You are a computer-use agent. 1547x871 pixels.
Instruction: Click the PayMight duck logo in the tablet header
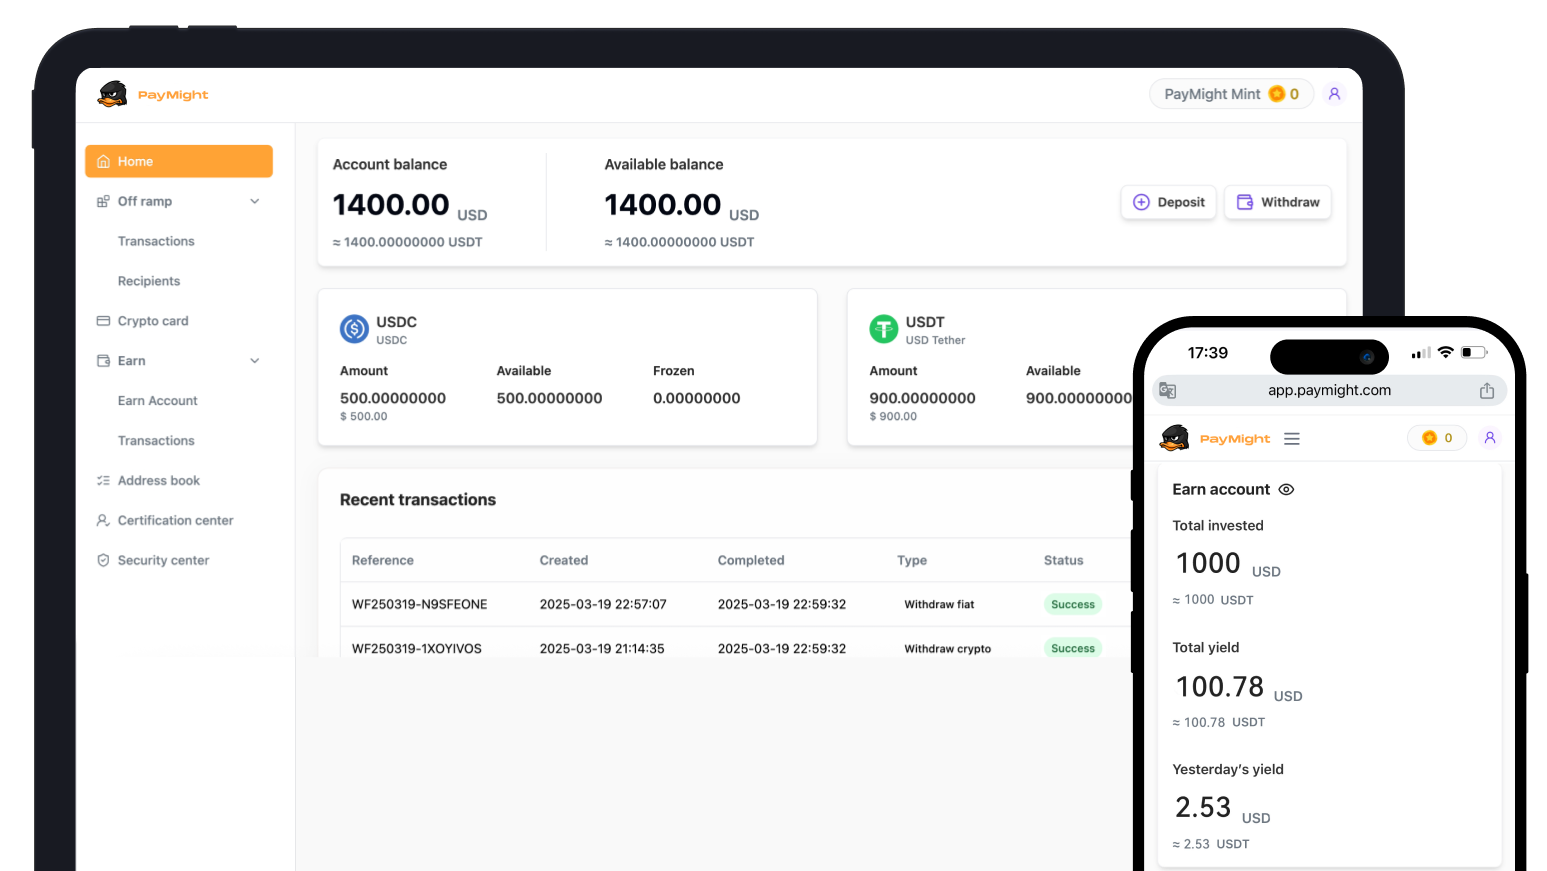pos(113,95)
